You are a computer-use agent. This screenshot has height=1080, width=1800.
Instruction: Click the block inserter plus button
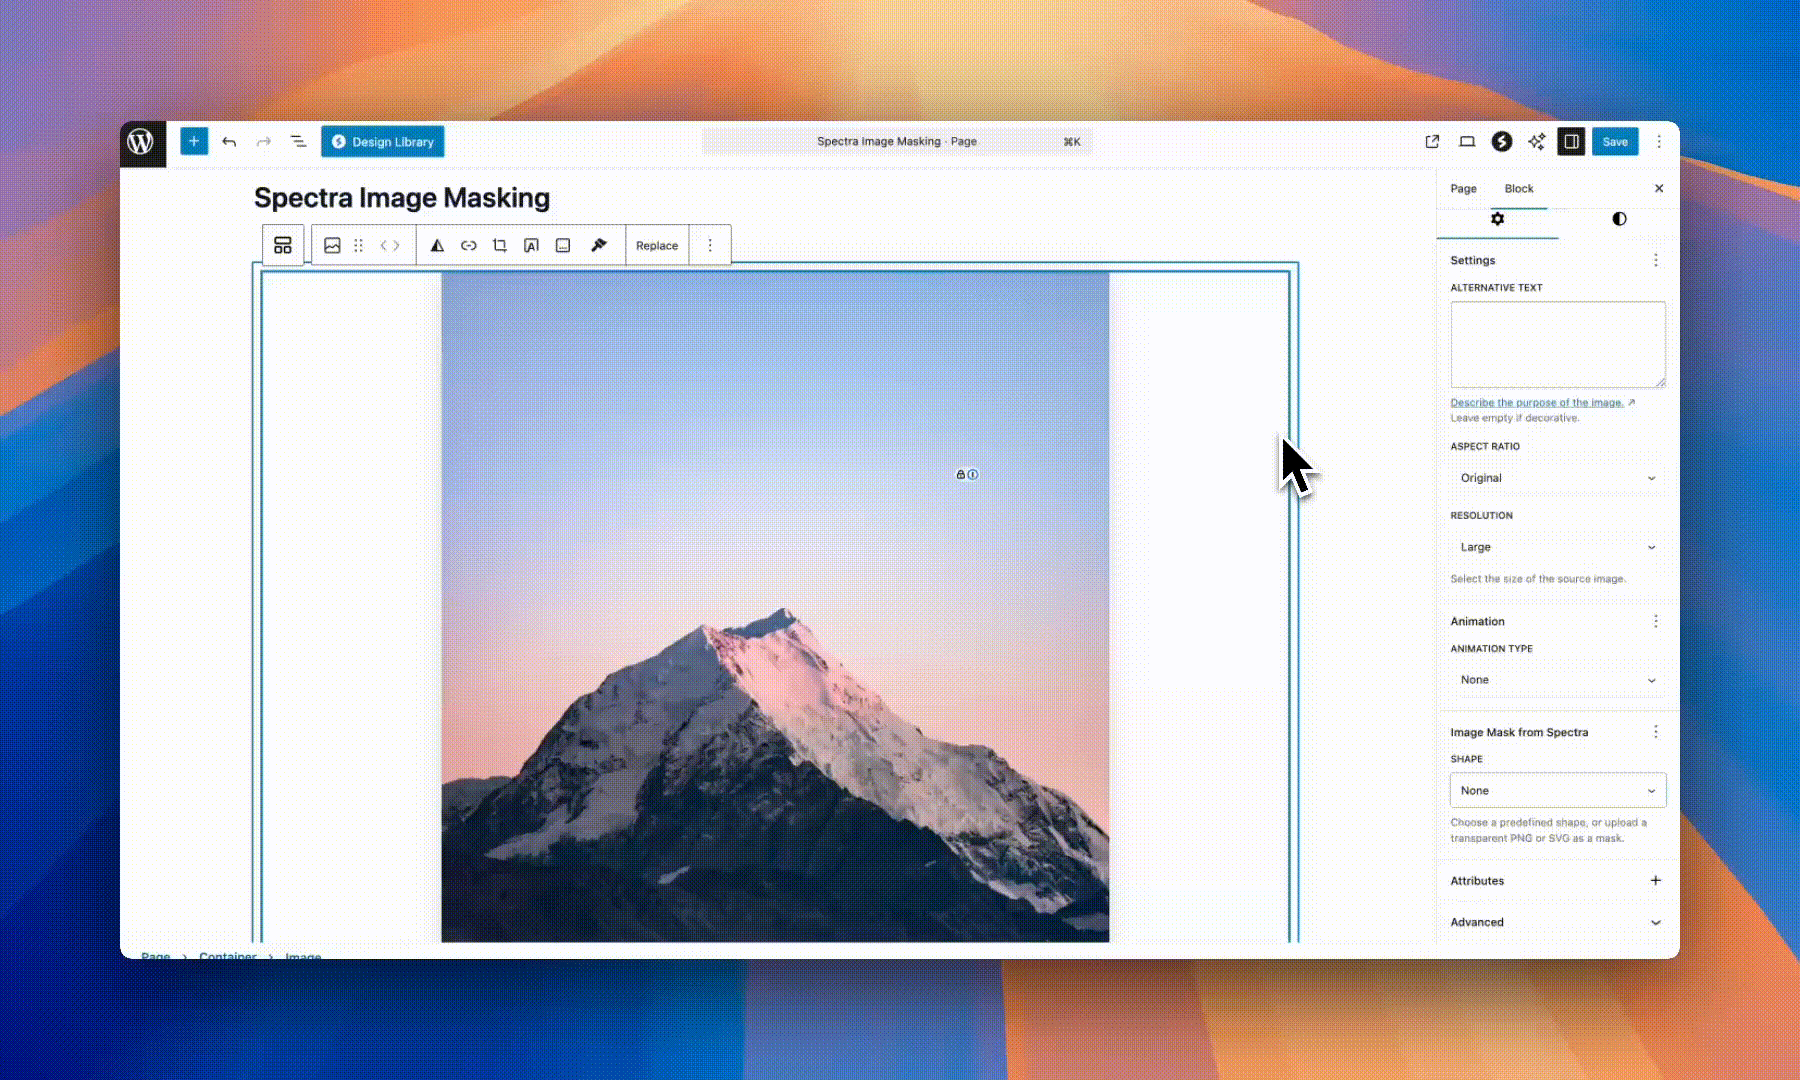[x=194, y=141]
